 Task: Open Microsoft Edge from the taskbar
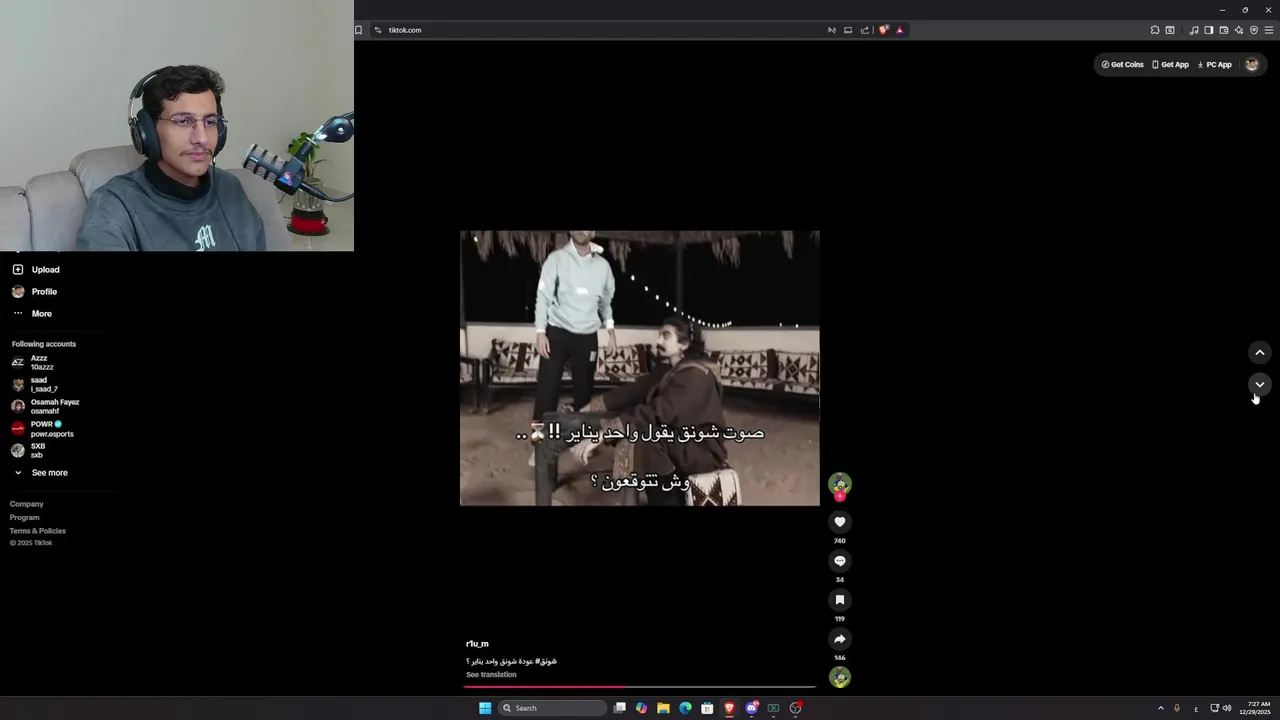(685, 708)
